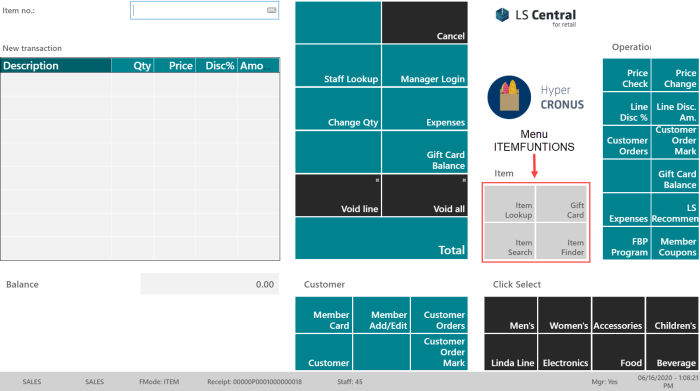Screen dimensions: 700x391
Task: Click the LS Central logo icon
Action: (502, 15)
